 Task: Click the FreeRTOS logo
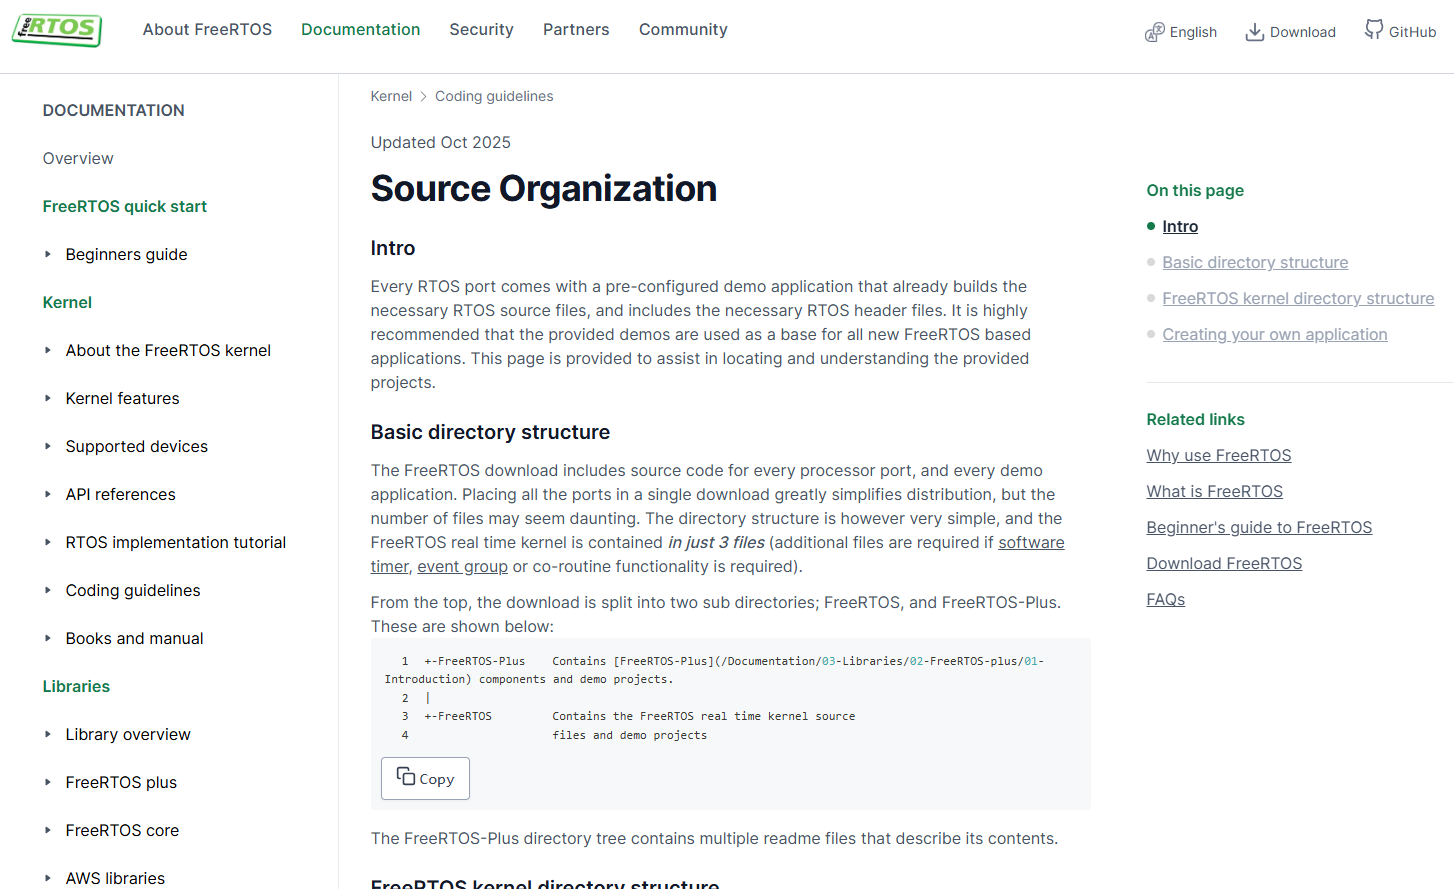tap(57, 30)
